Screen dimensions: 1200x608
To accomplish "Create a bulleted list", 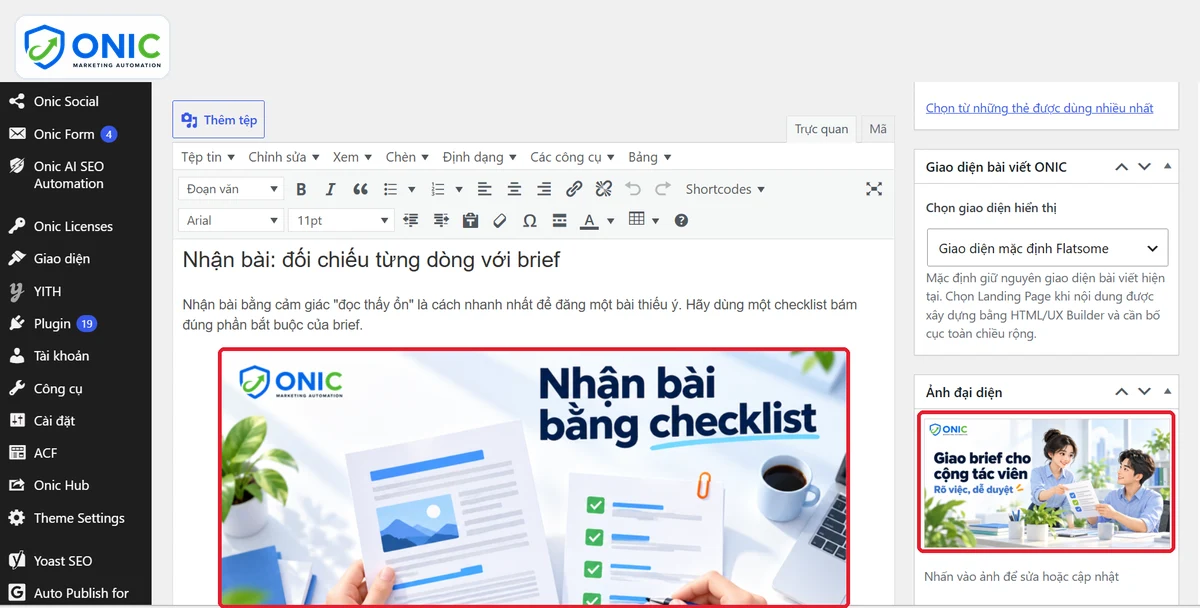I will [390, 189].
